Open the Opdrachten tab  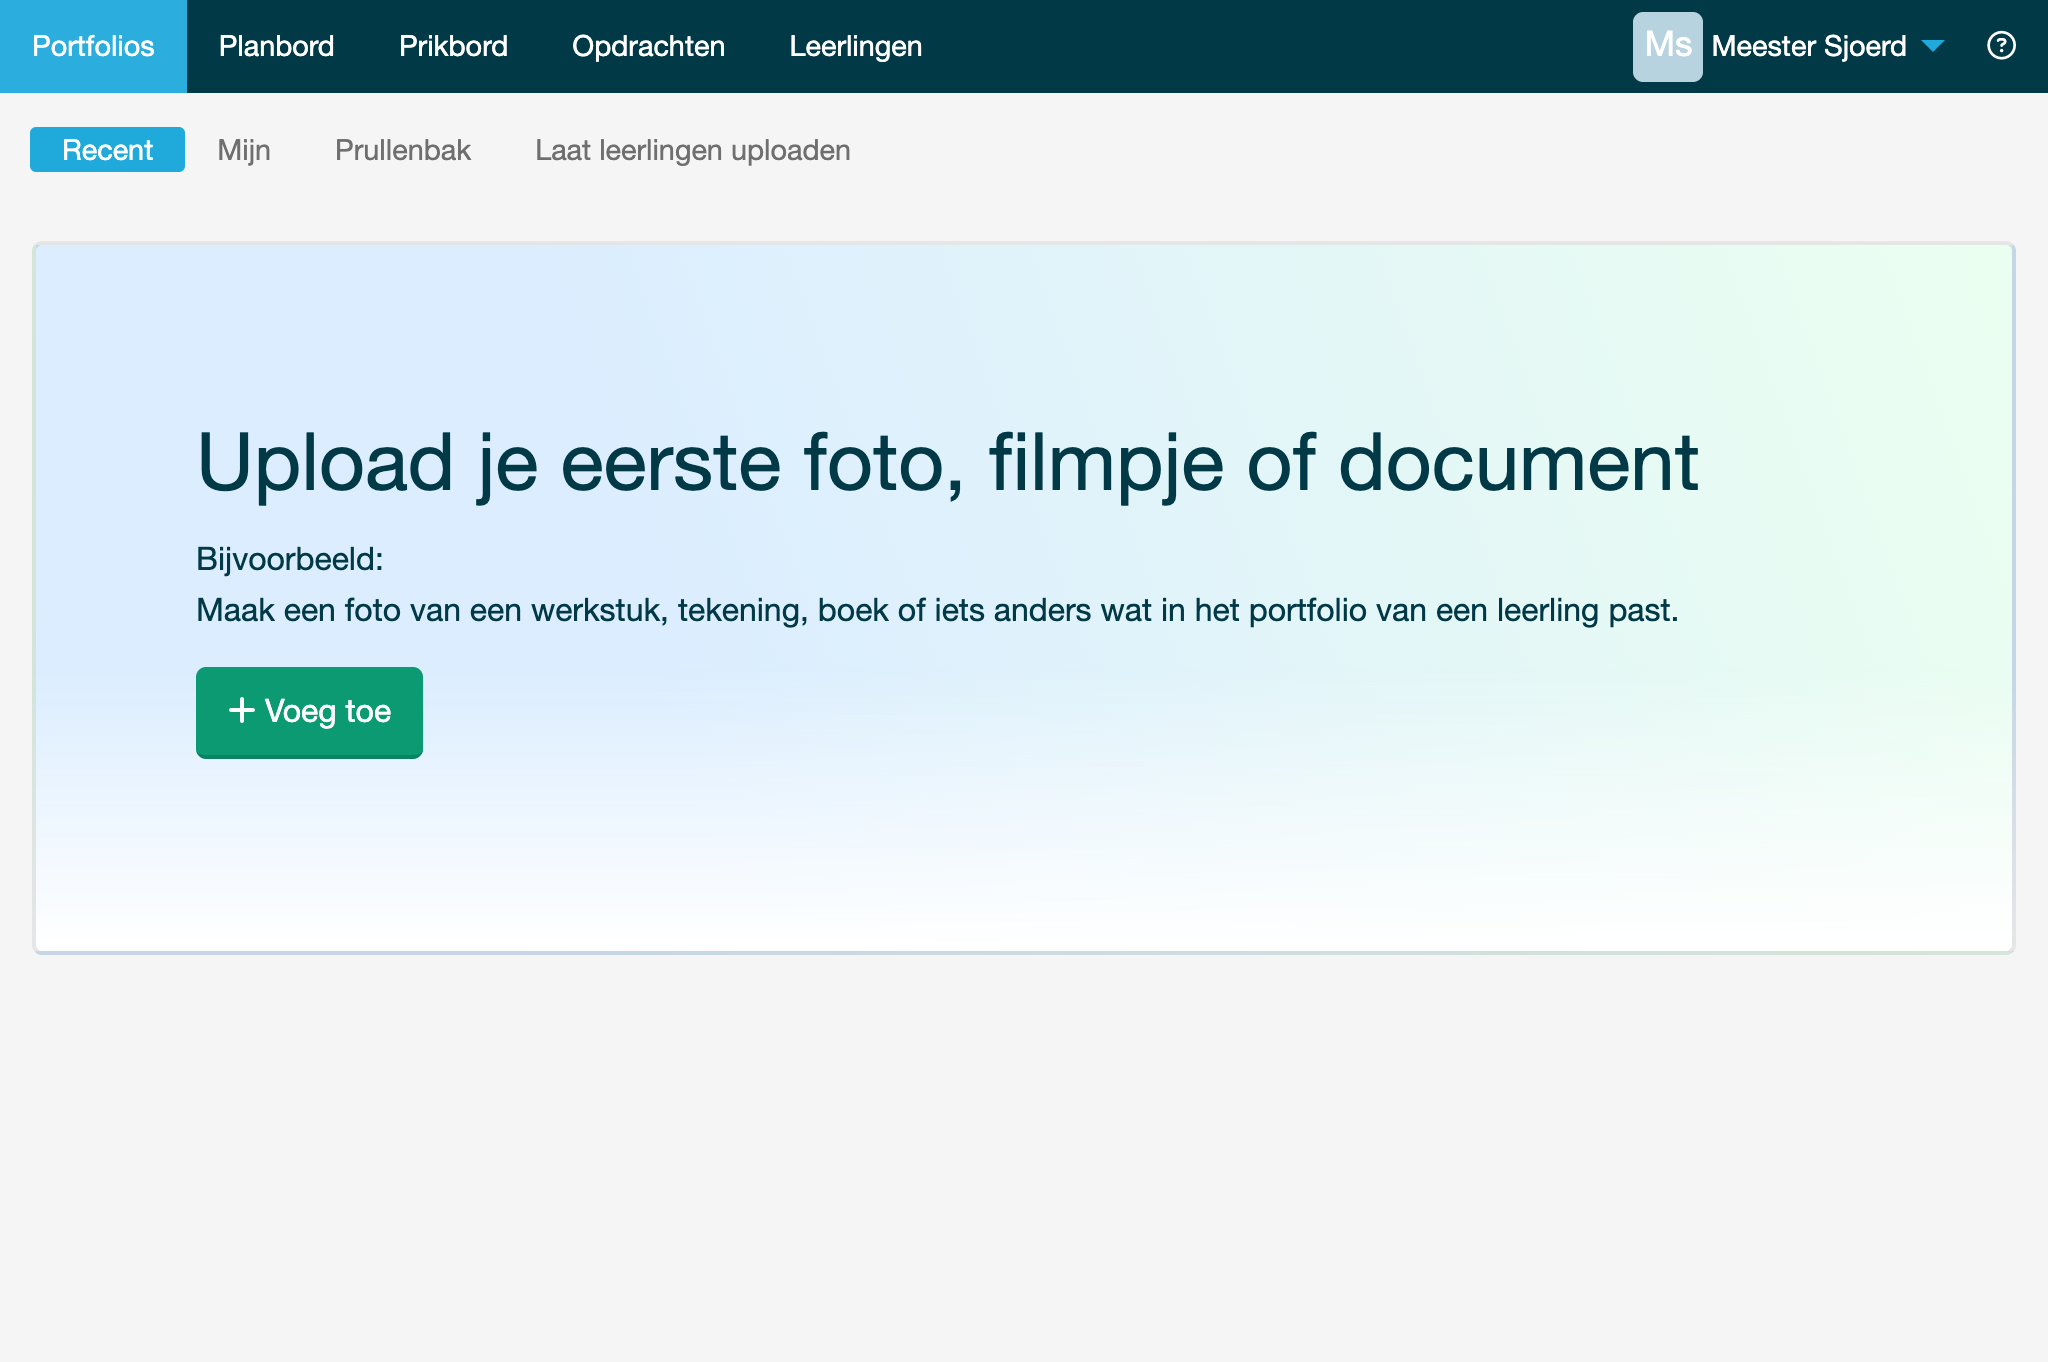click(648, 46)
